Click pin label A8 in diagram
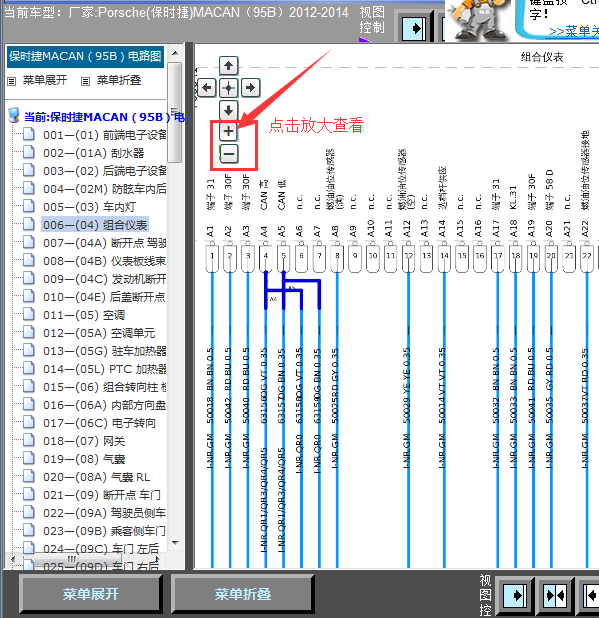This screenshot has height=618, width=599. (335, 231)
